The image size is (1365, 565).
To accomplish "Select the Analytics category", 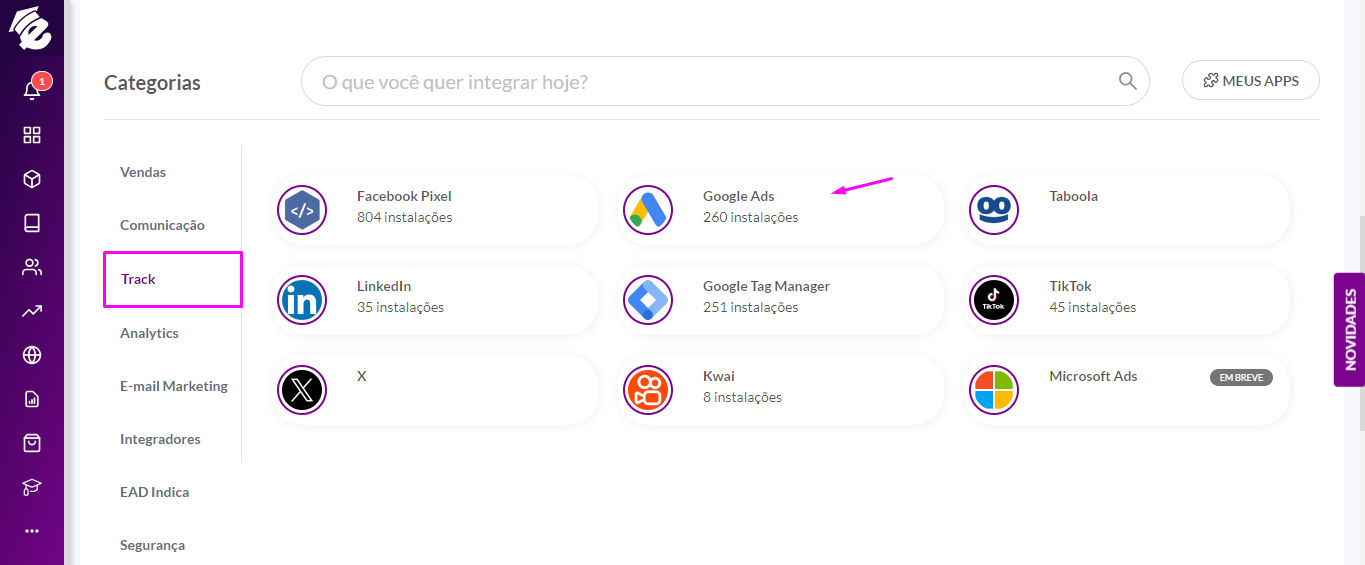I will pos(149,333).
